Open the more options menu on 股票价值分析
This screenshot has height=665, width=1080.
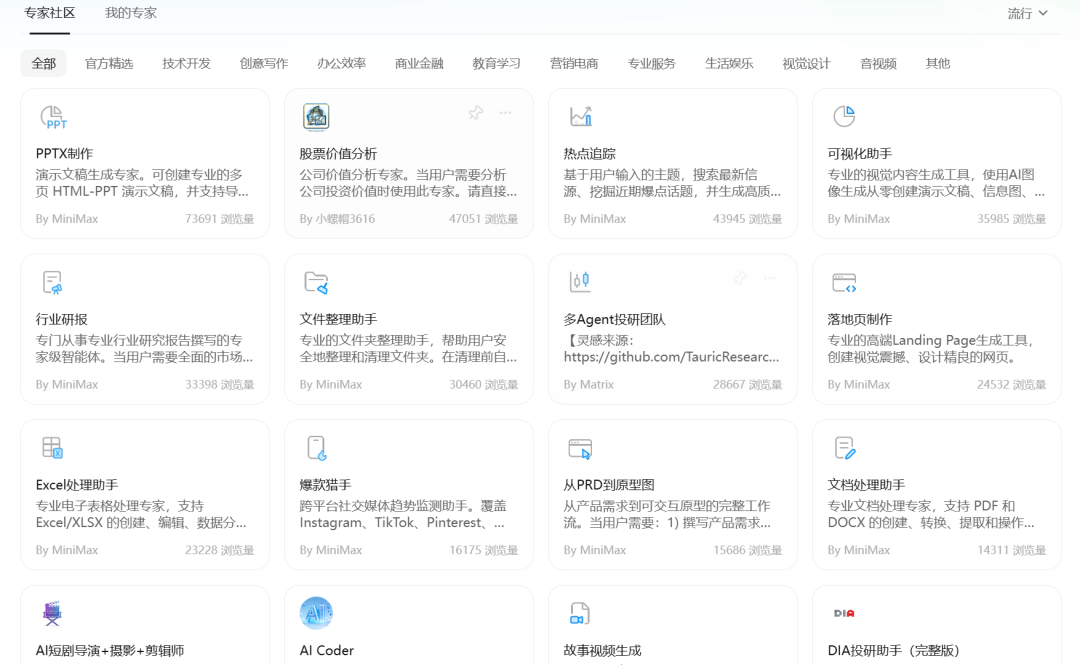[505, 113]
